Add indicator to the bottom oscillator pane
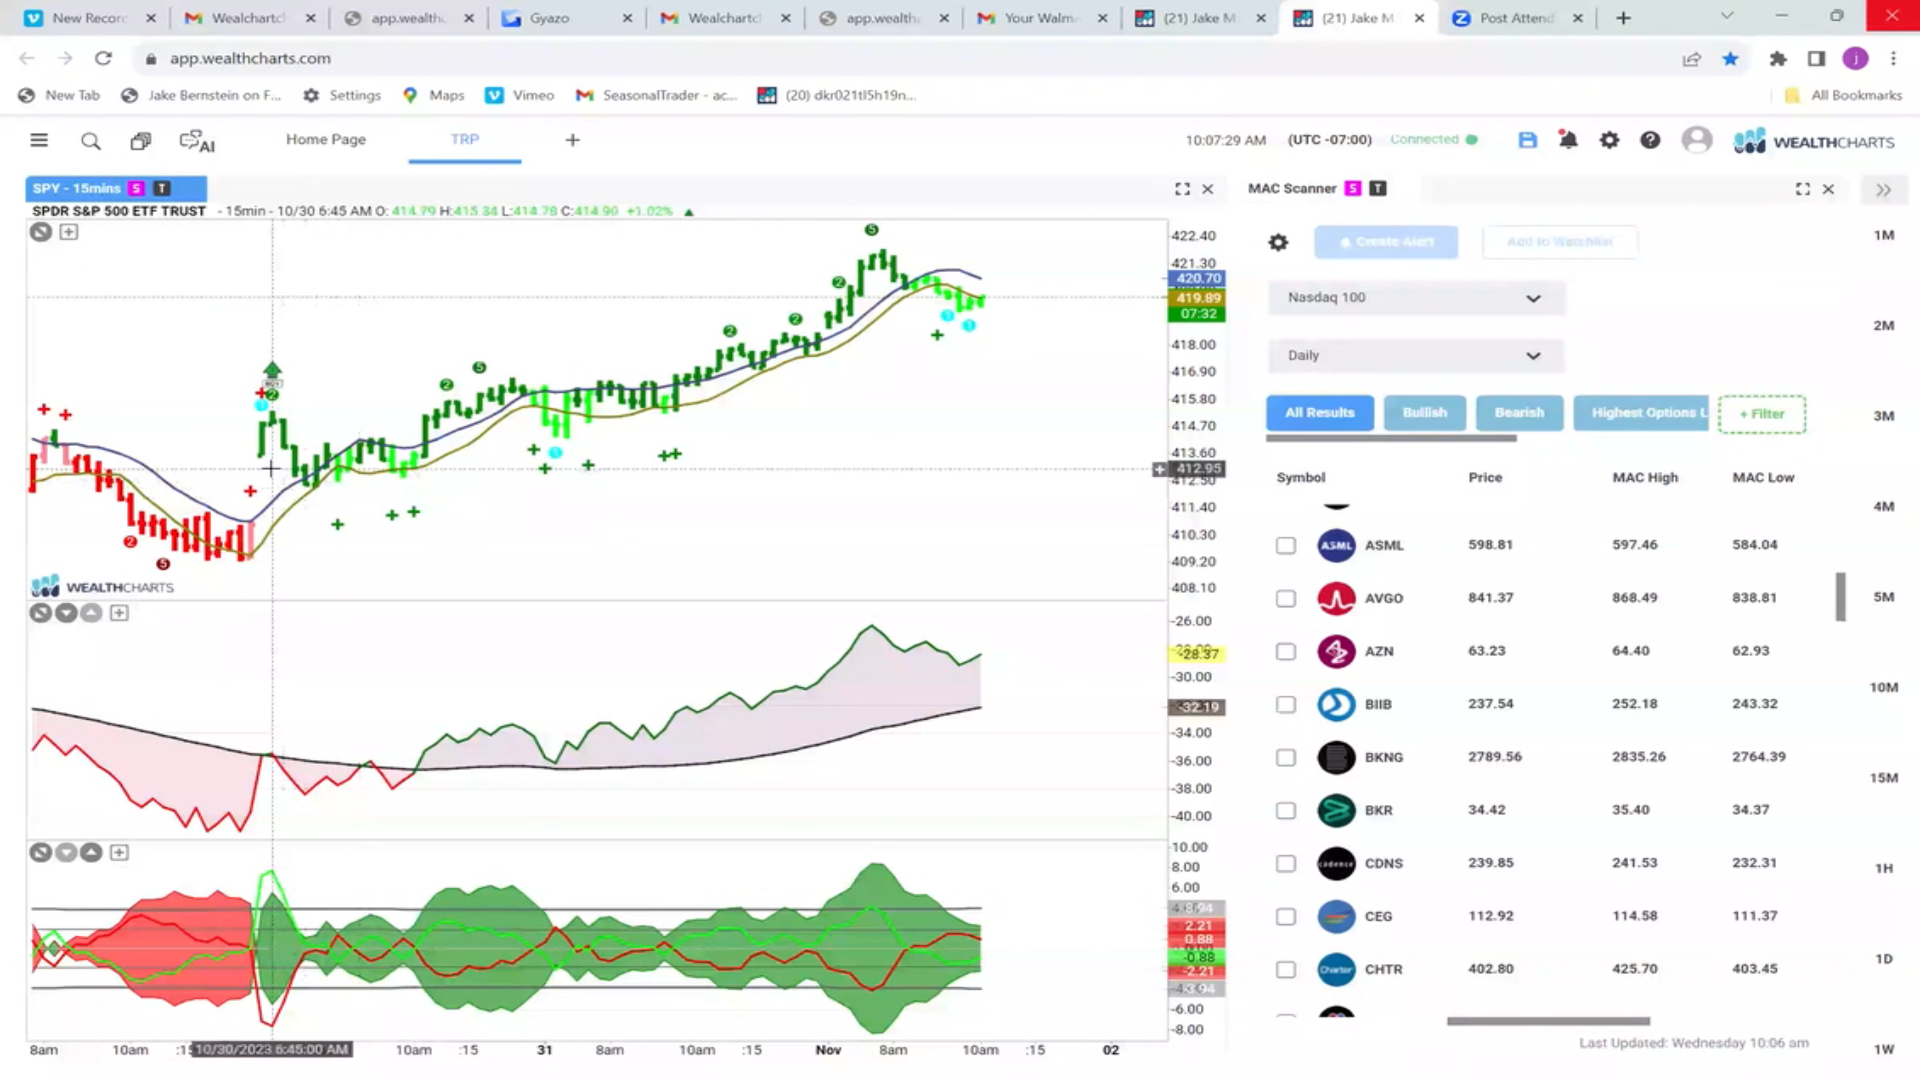 coord(119,853)
